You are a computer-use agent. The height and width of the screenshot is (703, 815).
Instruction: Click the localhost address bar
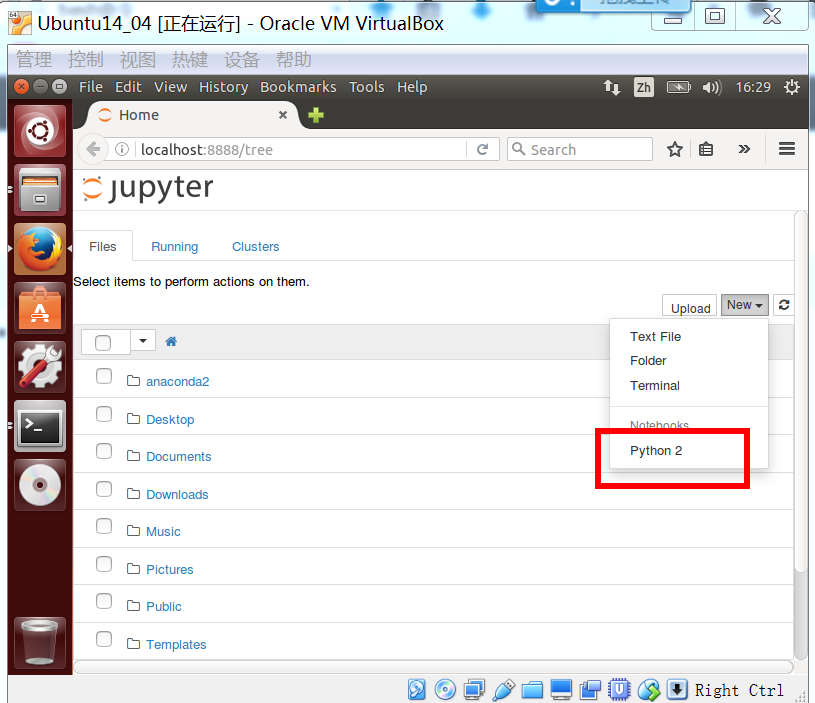tap(301, 150)
